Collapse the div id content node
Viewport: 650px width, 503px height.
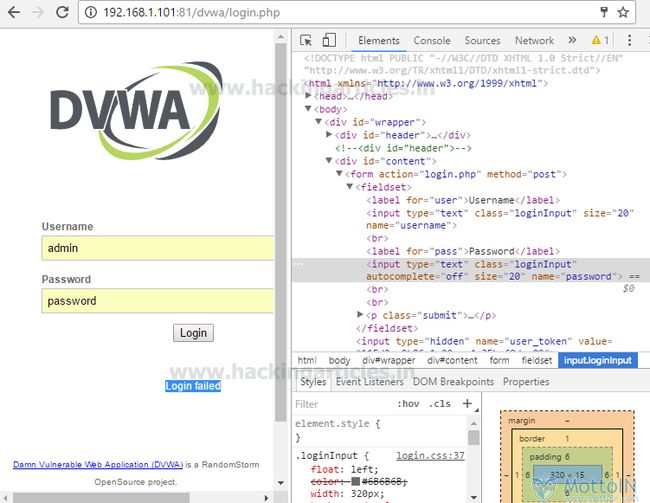pyautogui.click(x=329, y=160)
